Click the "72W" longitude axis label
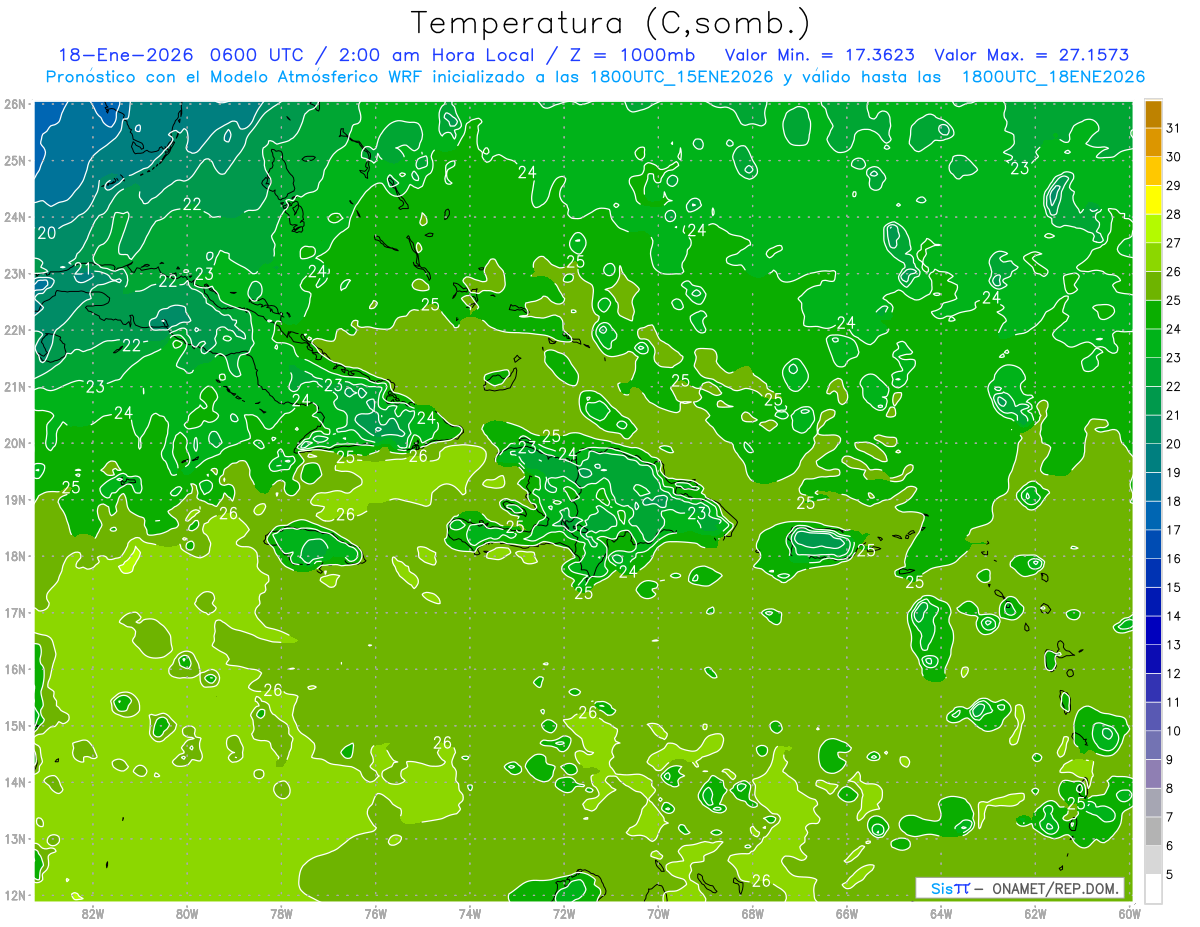1200x927 pixels. coord(564,913)
